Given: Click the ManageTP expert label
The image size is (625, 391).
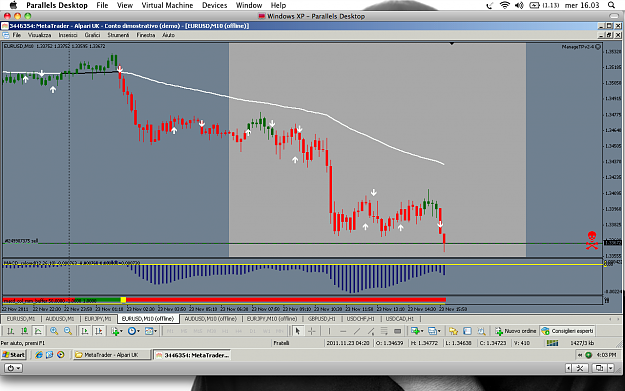Looking at the screenshot, I should (578, 47).
